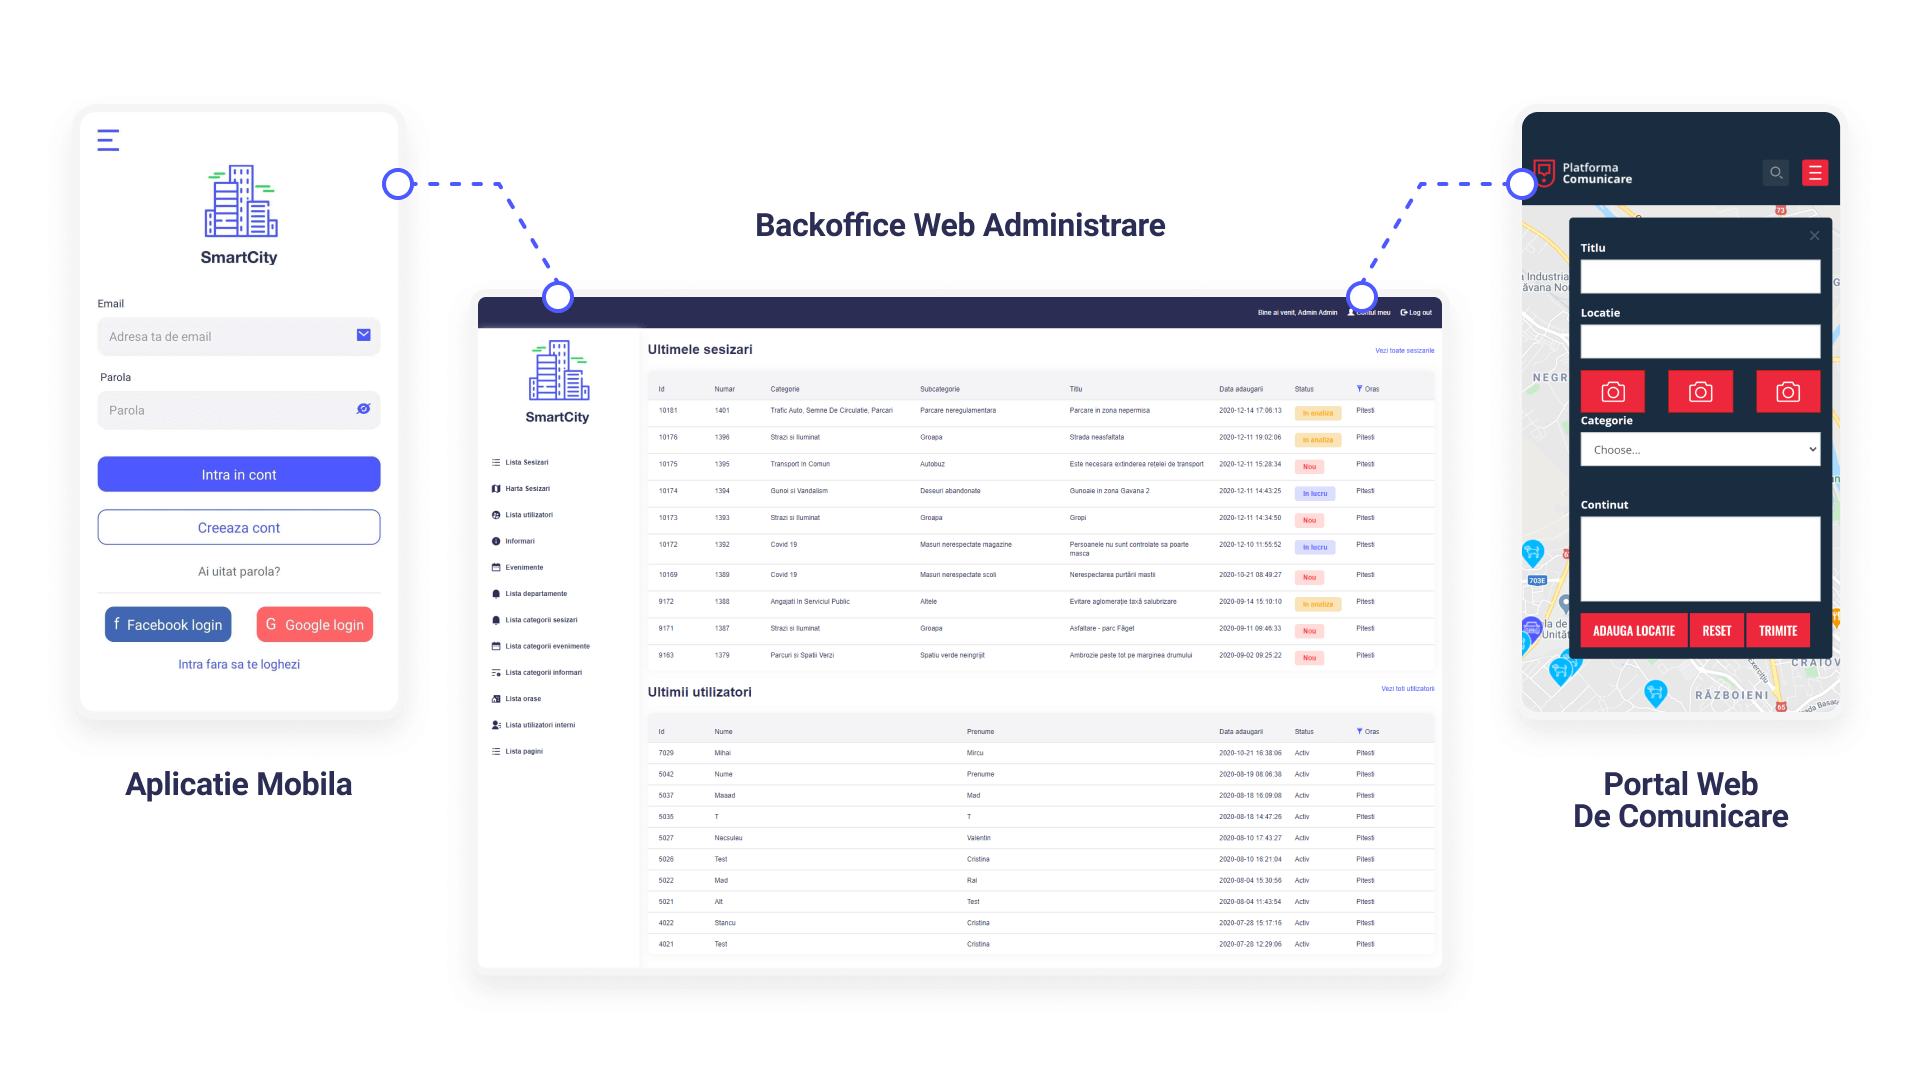Open 'Lista departamente' in backoffice sidebar
1920x1080 pixels.
[x=536, y=594]
